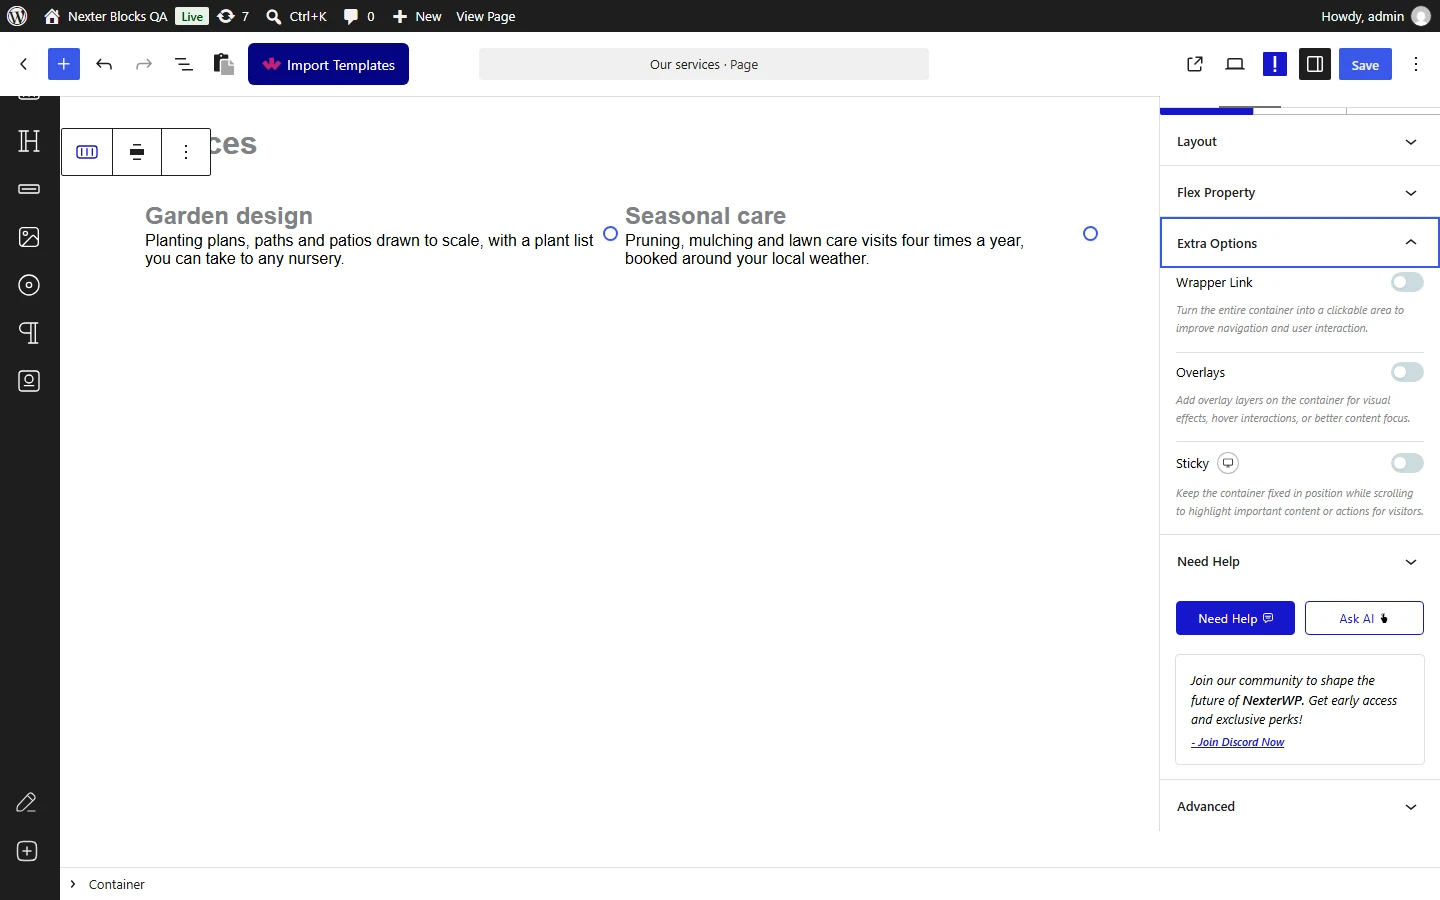Insert a Heading block from left sidebar

click(x=29, y=141)
